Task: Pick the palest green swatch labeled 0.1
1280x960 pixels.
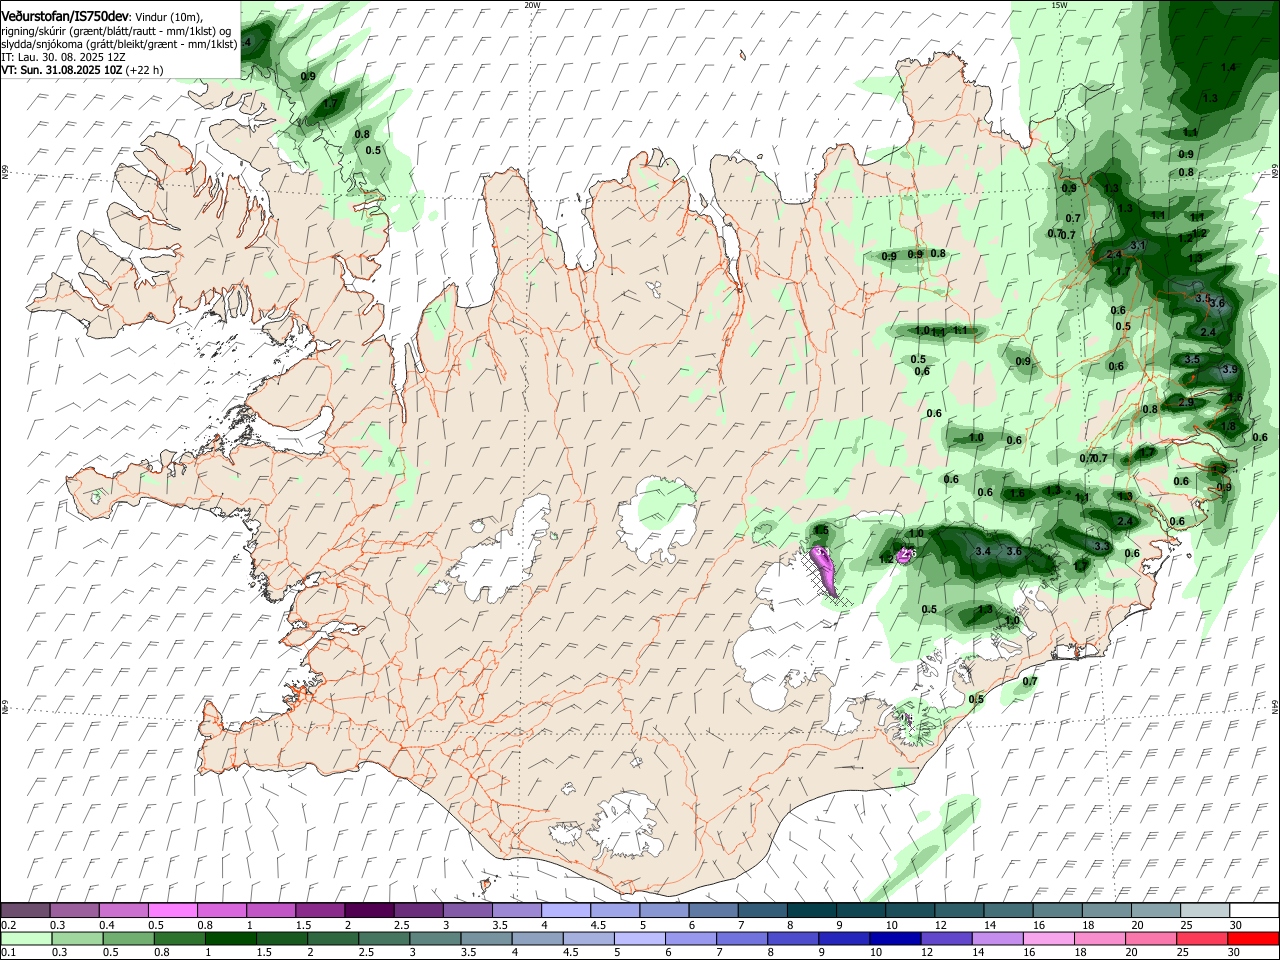Action: (25, 938)
